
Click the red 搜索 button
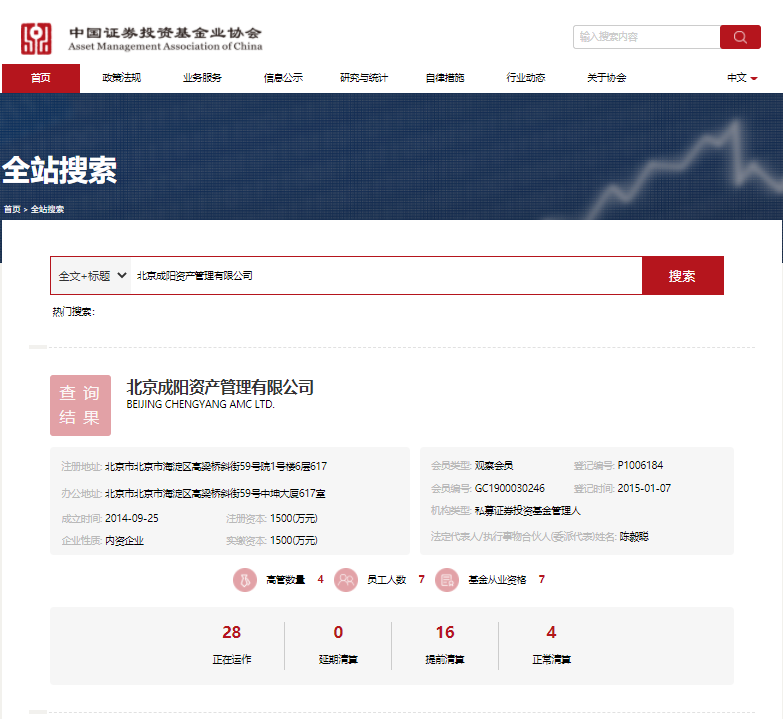[x=683, y=276]
